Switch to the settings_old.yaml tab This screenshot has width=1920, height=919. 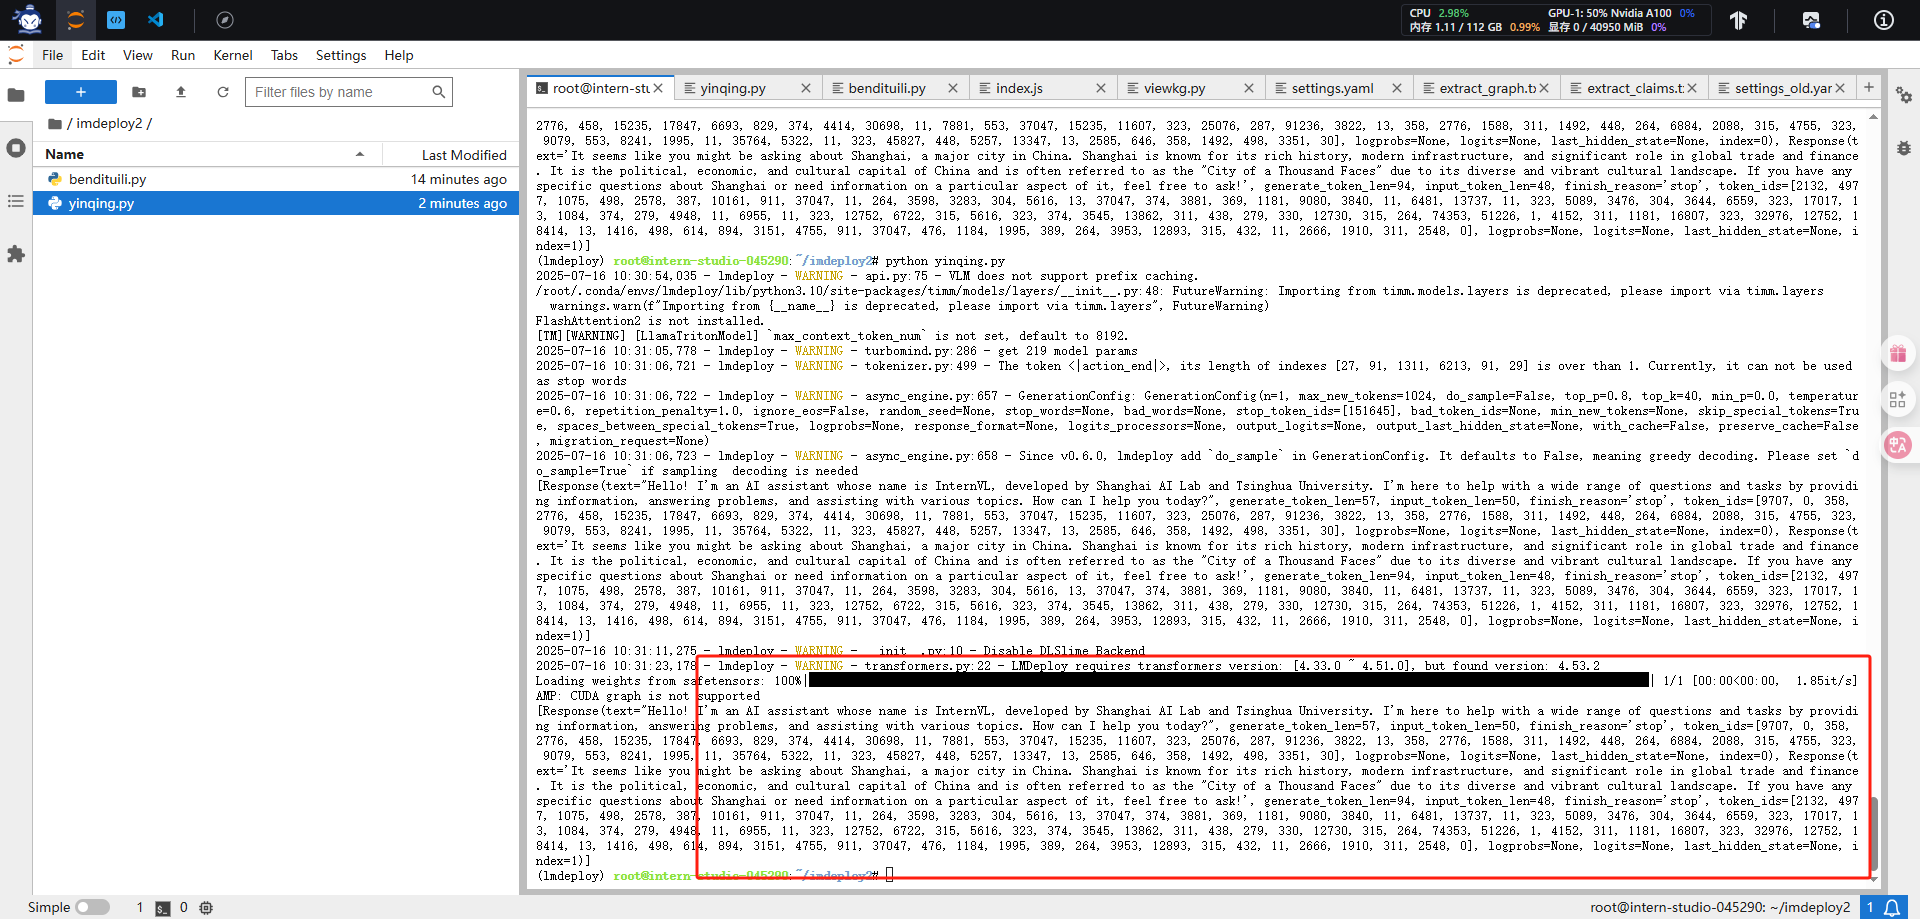pos(1783,88)
